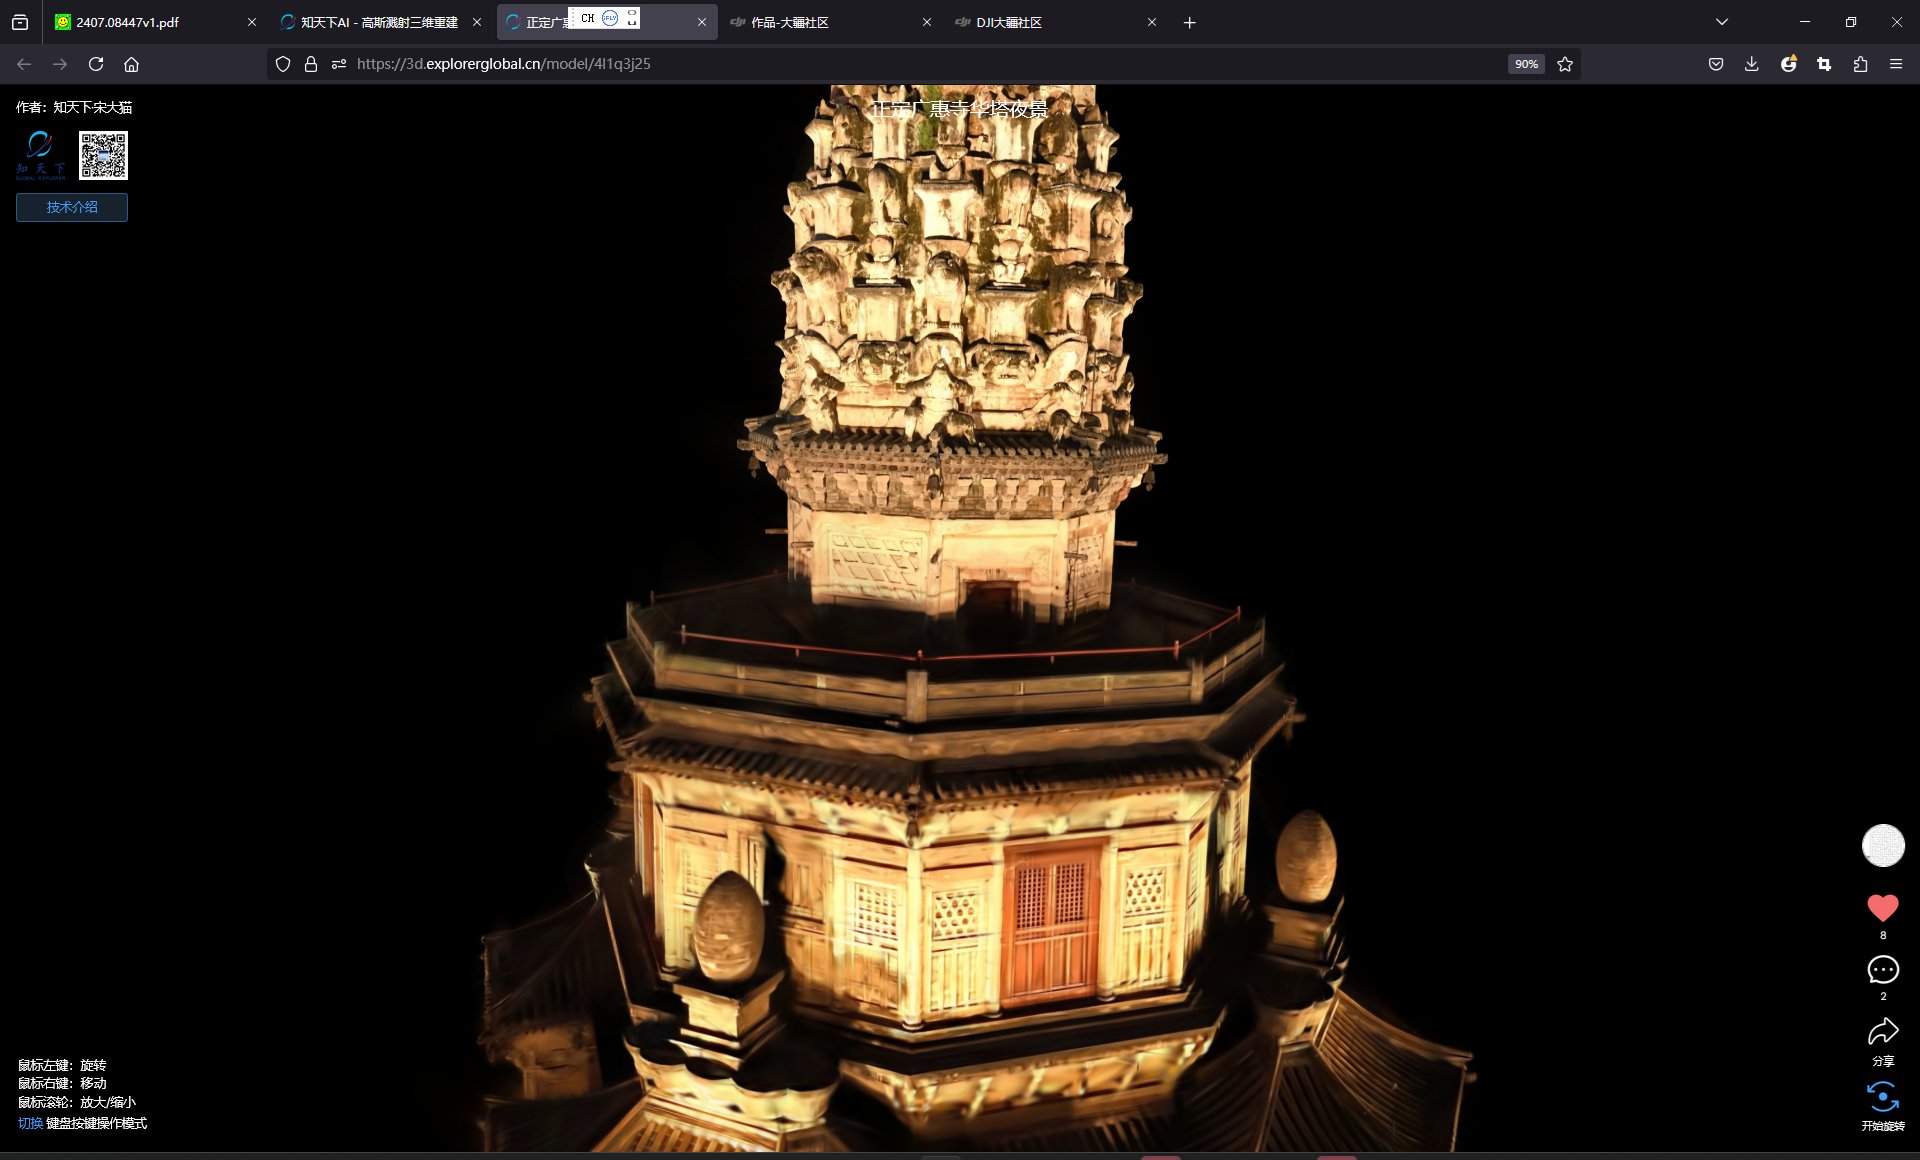
Task: Close the active 正定广惠寺 tab
Action: [702, 22]
